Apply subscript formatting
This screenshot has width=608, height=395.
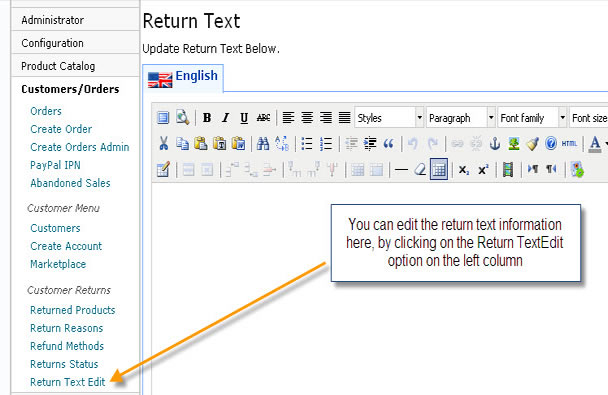[464, 170]
